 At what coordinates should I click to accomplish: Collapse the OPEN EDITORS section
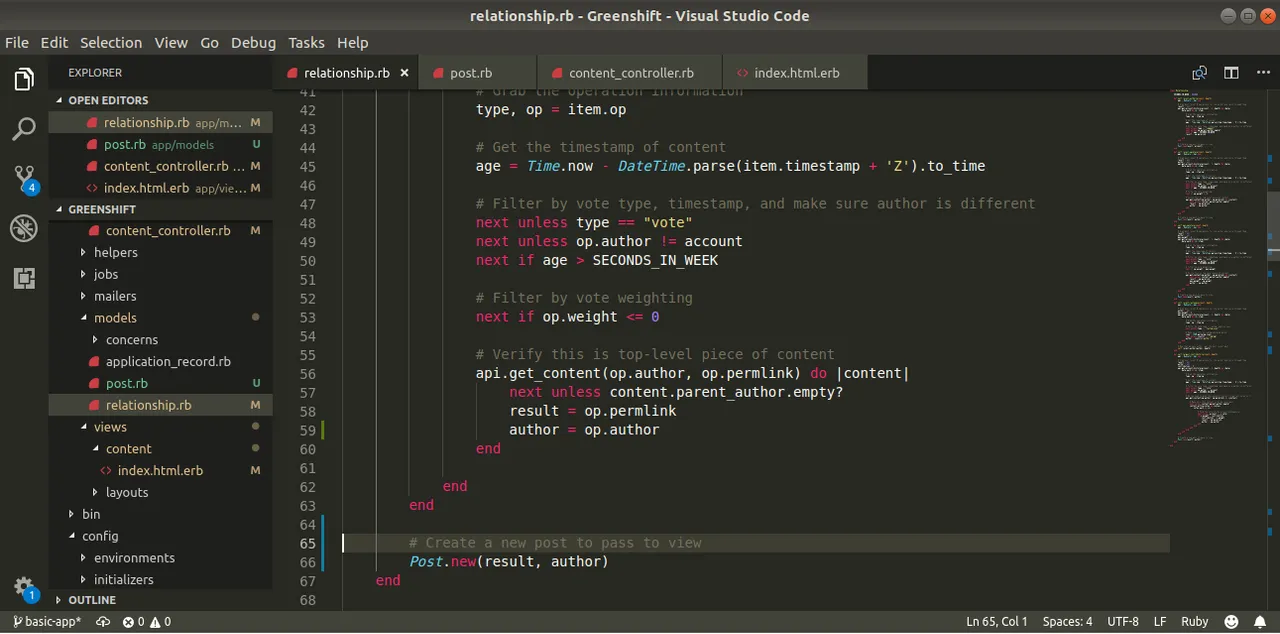point(108,100)
